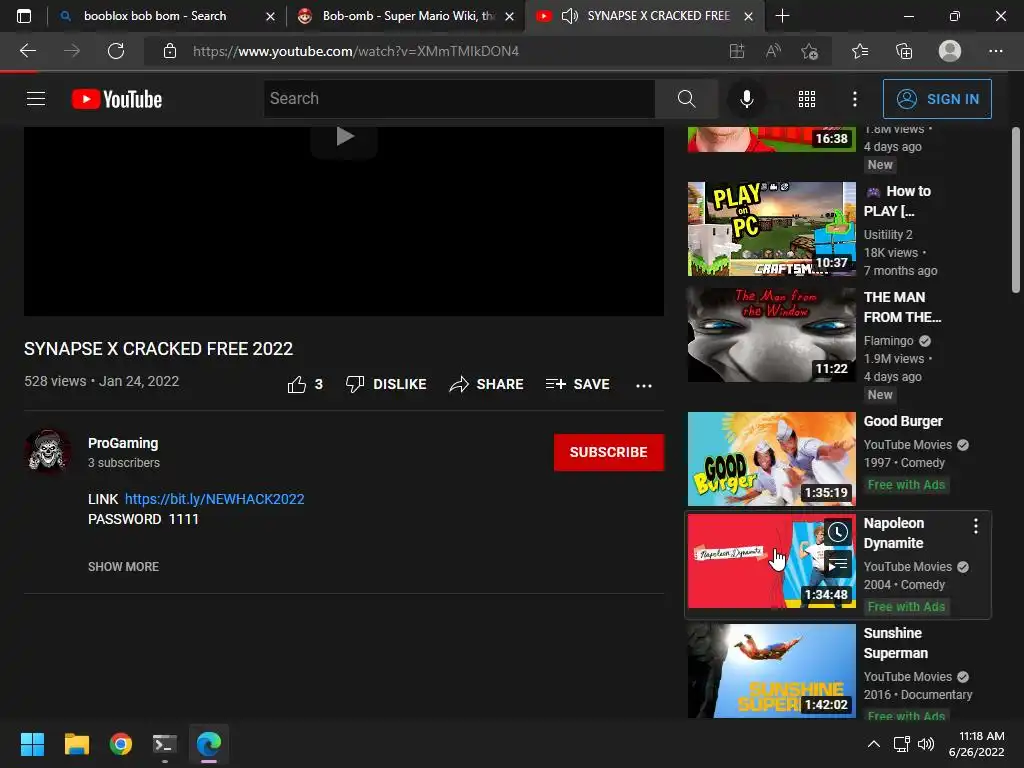1024x768 pixels.
Task: Open the tab actions menu
Action: tap(24, 16)
